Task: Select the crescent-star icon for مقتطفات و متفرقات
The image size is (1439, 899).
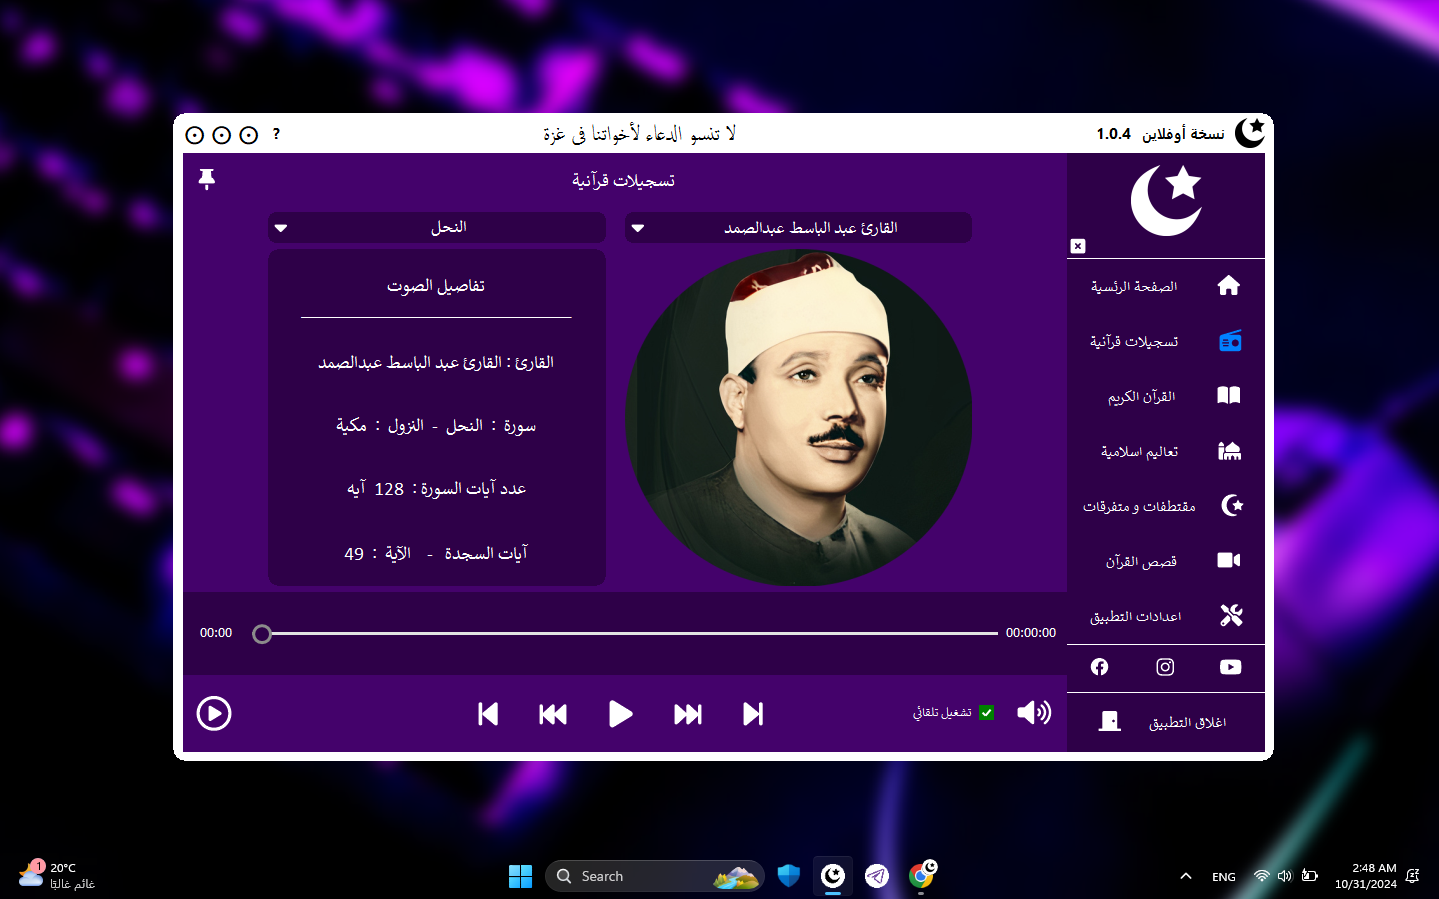Action: point(1229,505)
